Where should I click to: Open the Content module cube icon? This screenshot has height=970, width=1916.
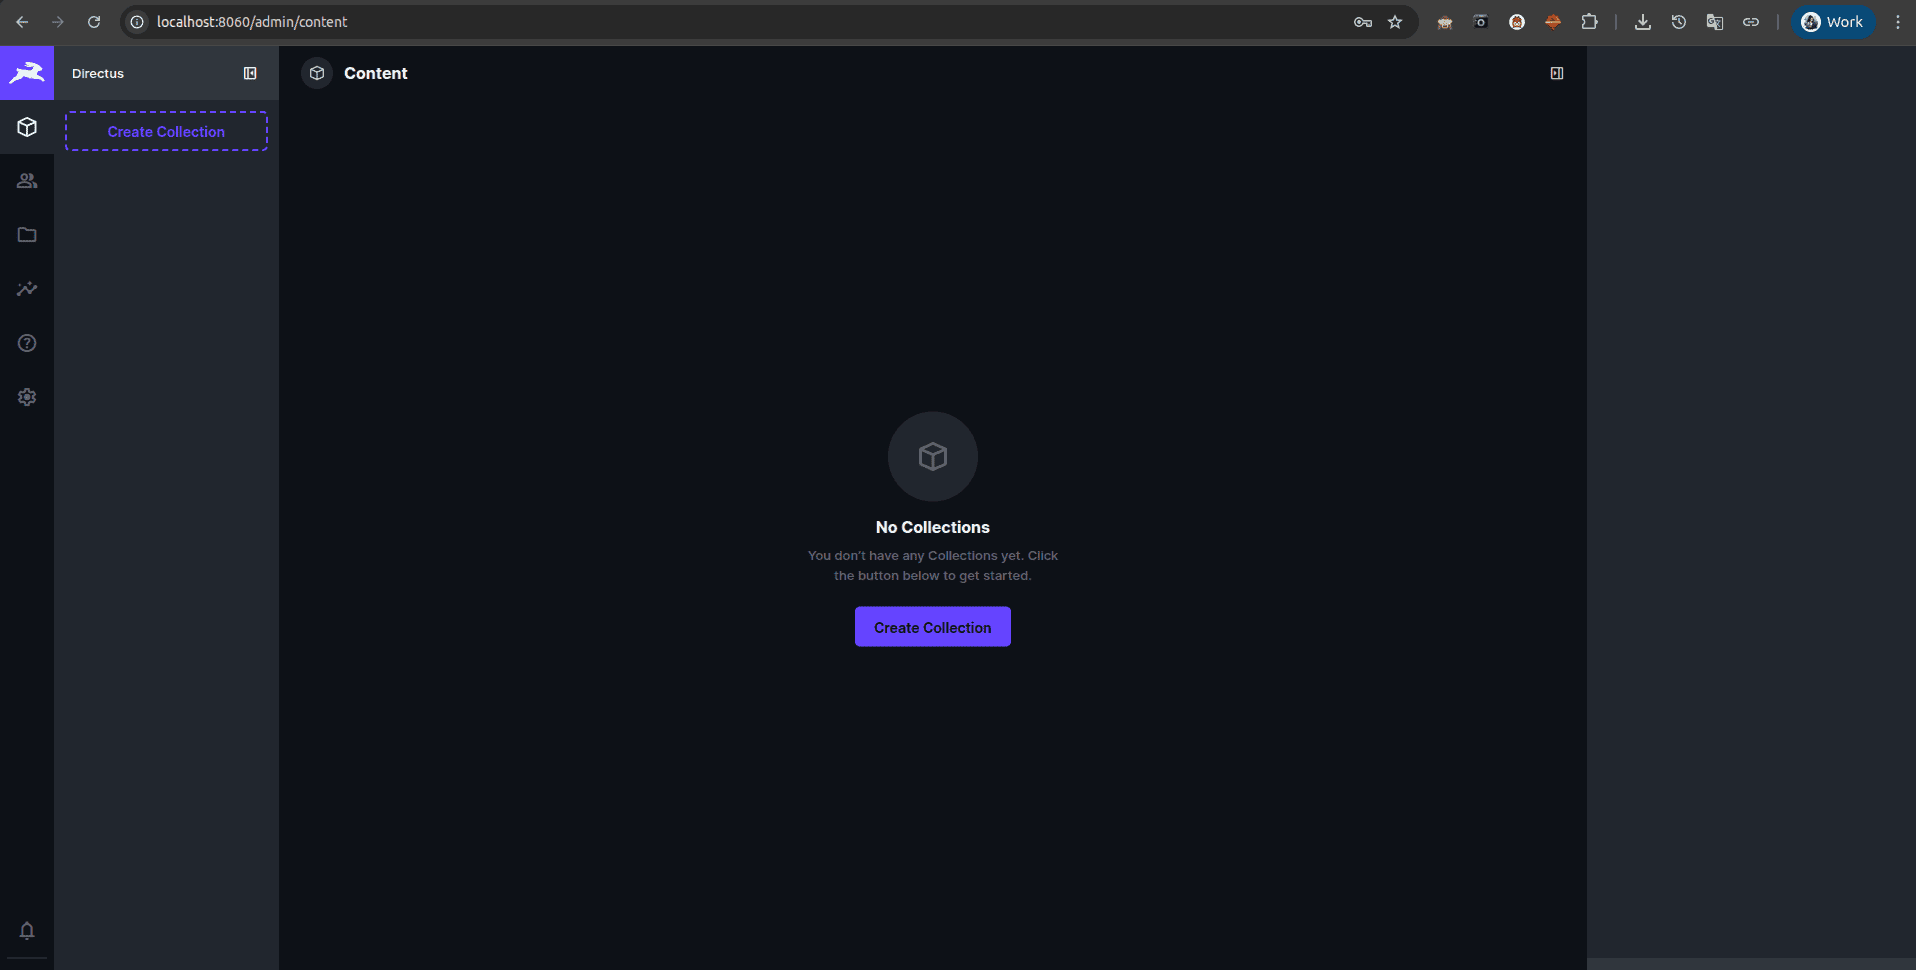(27, 127)
